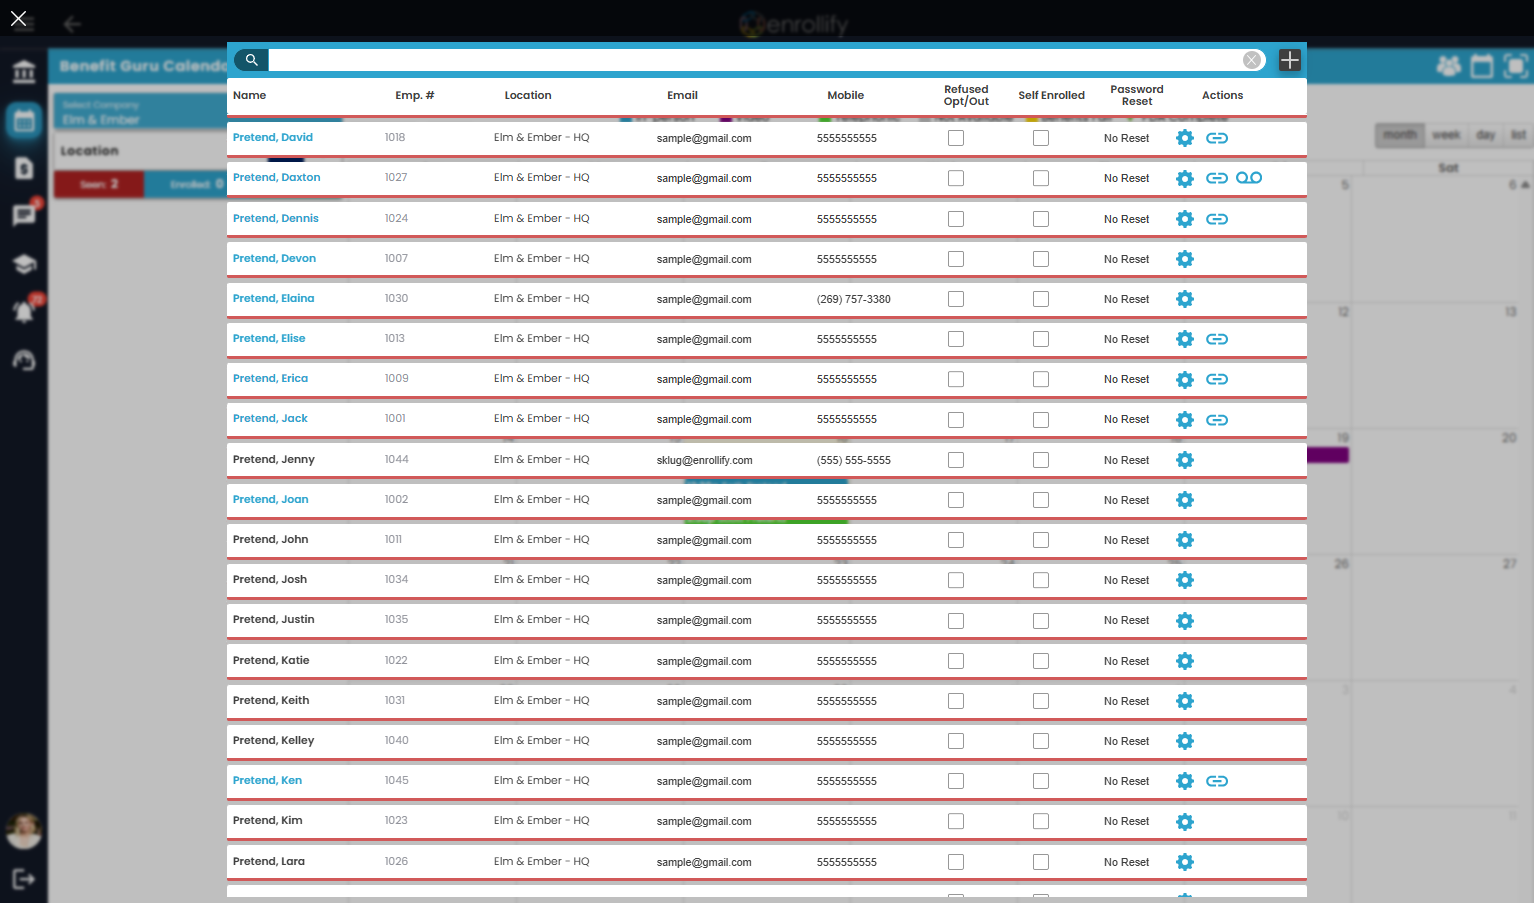The width and height of the screenshot is (1534, 903).
Task: Click link icon for Pretend, Dennis
Action: point(1217,219)
